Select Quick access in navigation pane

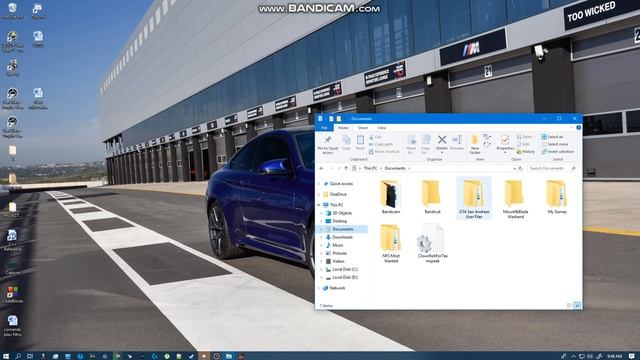point(341,184)
